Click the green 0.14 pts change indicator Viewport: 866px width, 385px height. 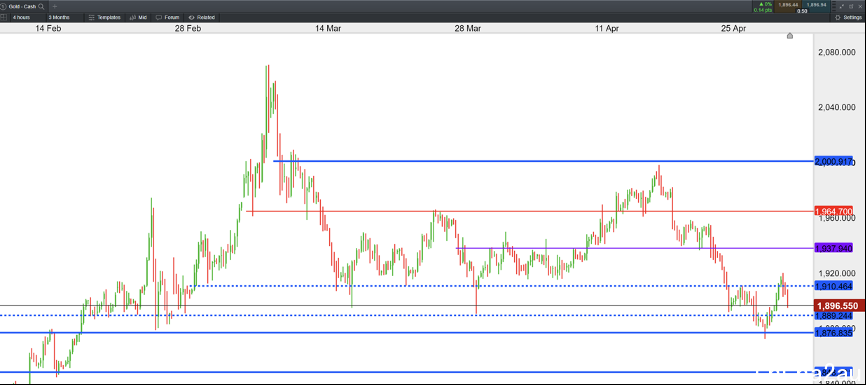pos(763,10)
